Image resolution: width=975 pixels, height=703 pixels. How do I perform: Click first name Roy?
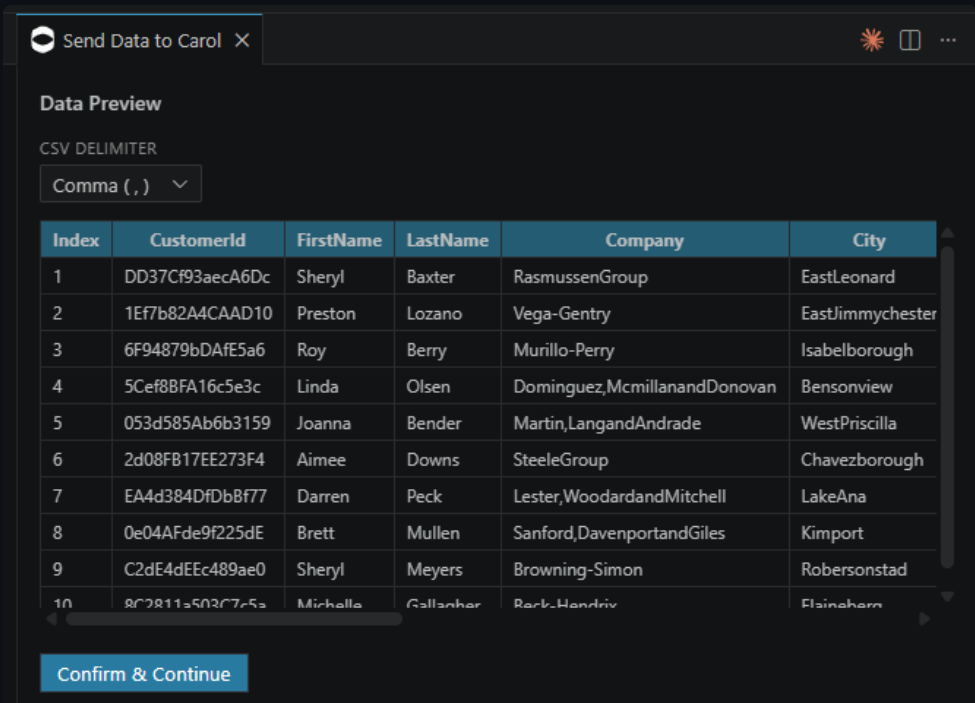pos(312,351)
